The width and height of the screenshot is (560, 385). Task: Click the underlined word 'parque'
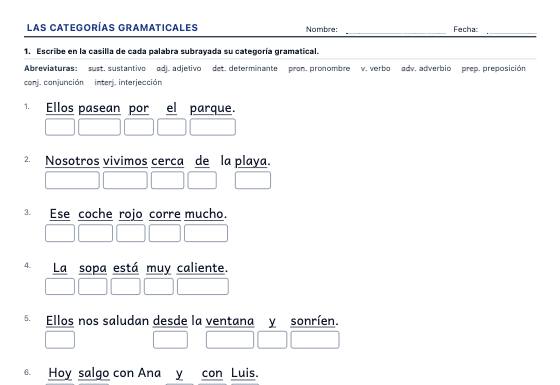click(211, 108)
